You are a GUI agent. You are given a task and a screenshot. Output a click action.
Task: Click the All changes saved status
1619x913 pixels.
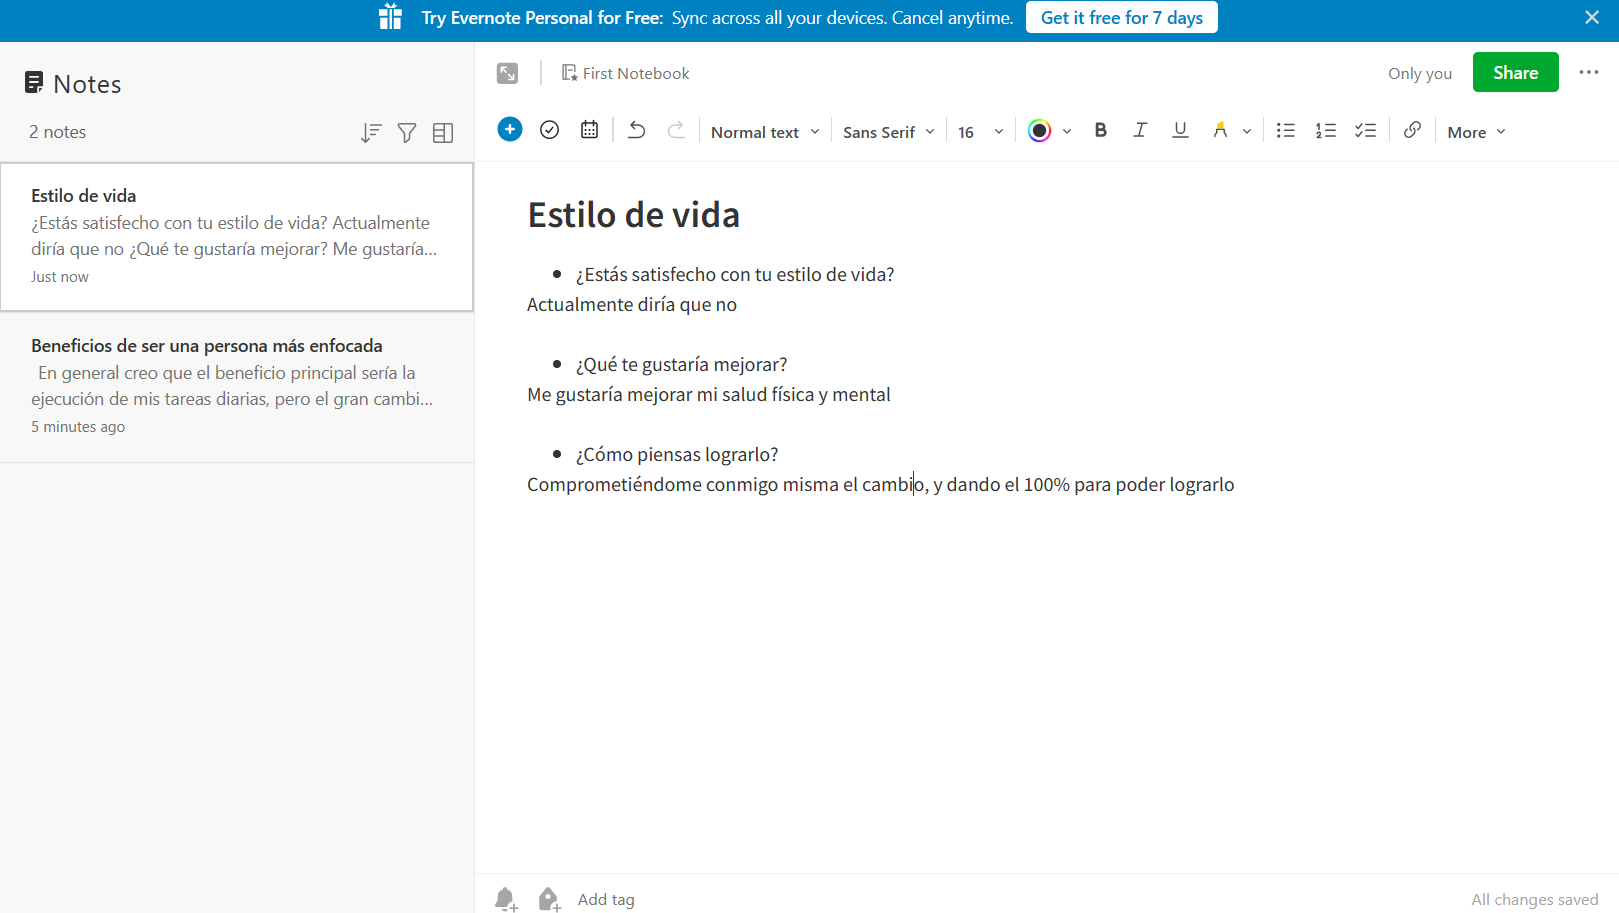pyautogui.click(x=1535, y=899)
